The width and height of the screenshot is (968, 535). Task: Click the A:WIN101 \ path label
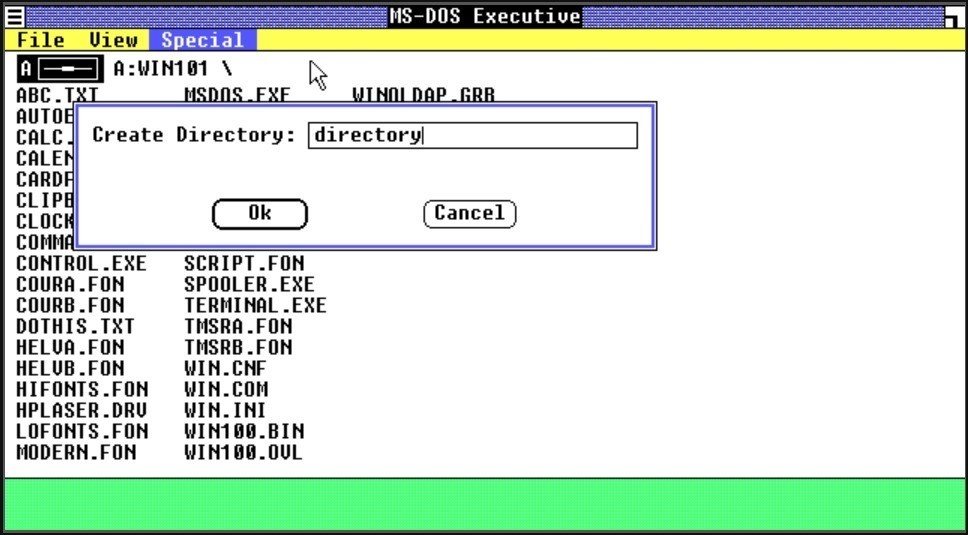pos(173,68)
